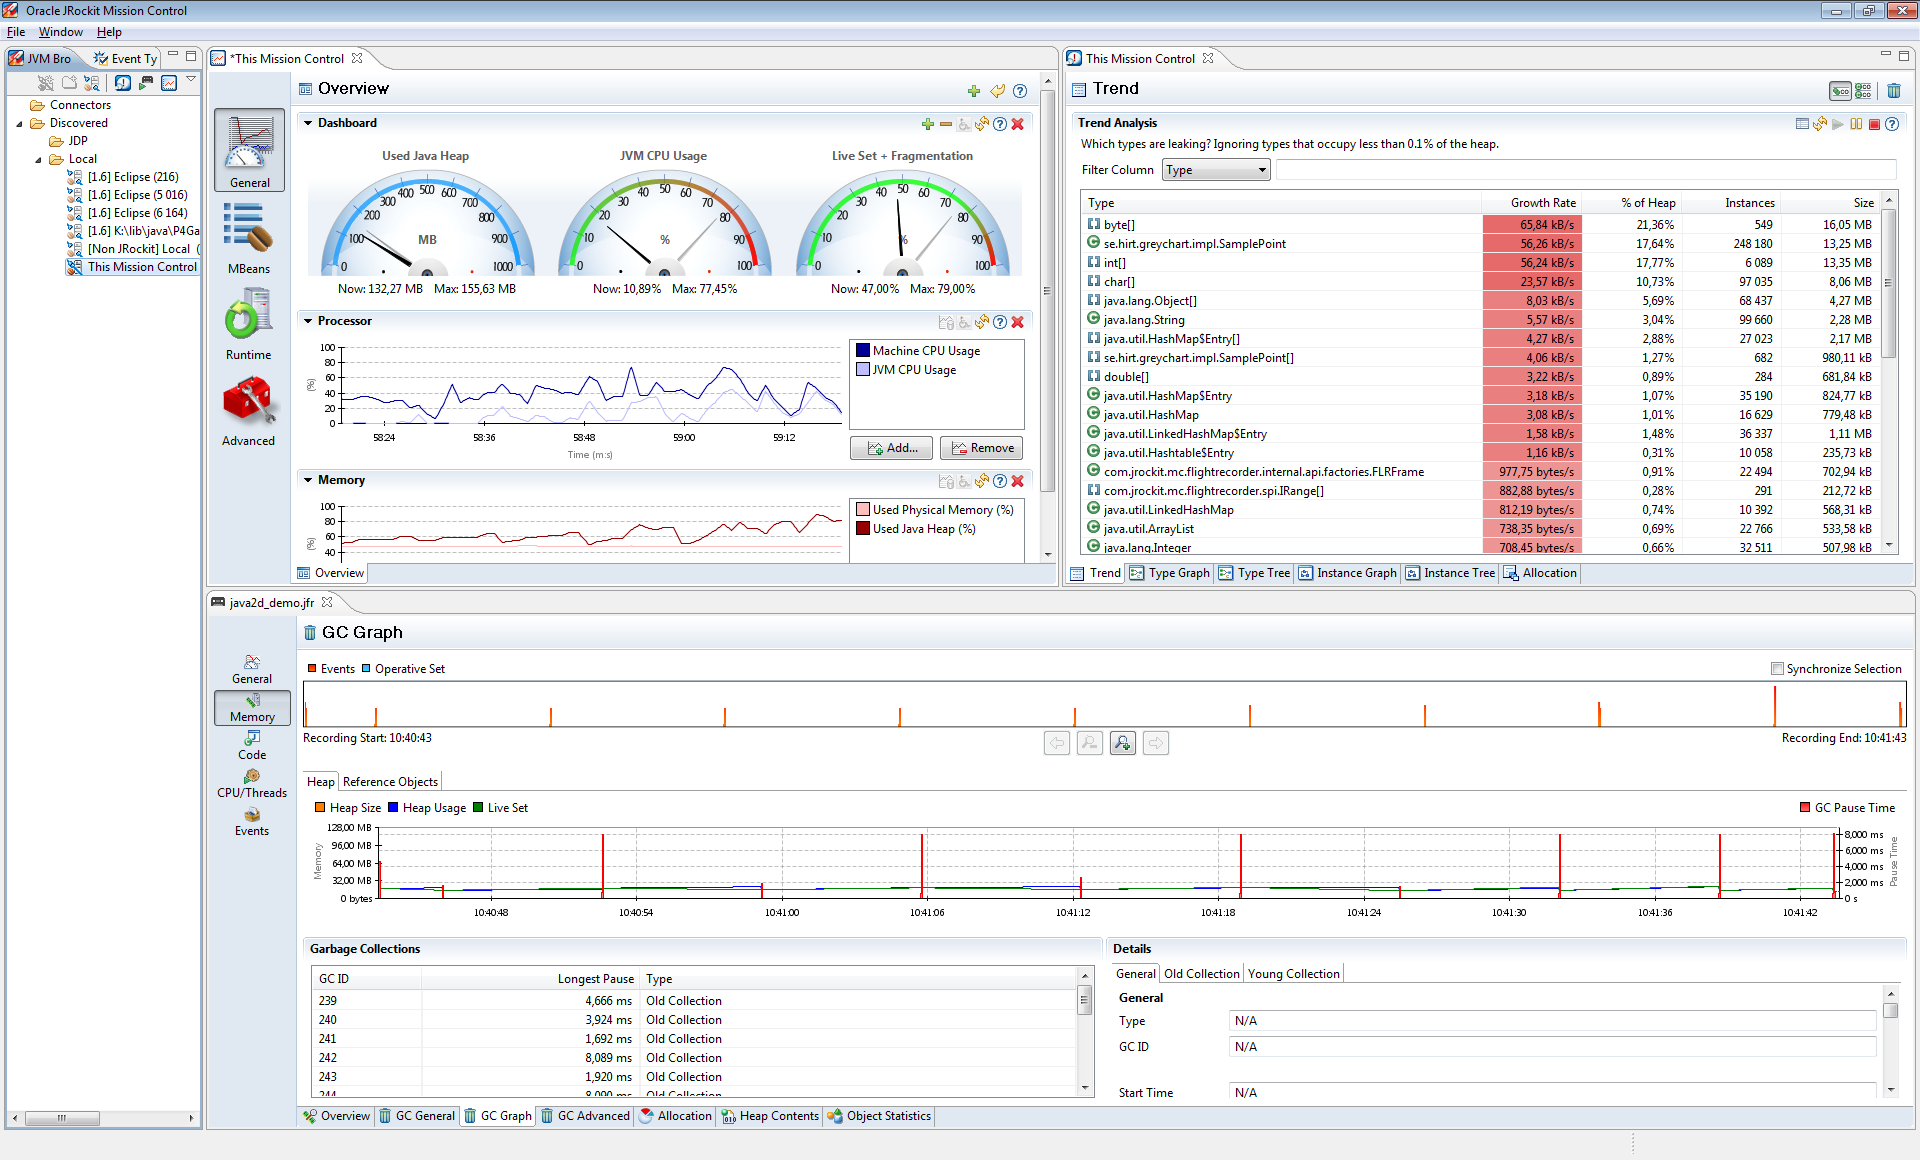Click the green plus in Dashboard header
Screen dimensions: 1920x1160
(x=927, y=124)
